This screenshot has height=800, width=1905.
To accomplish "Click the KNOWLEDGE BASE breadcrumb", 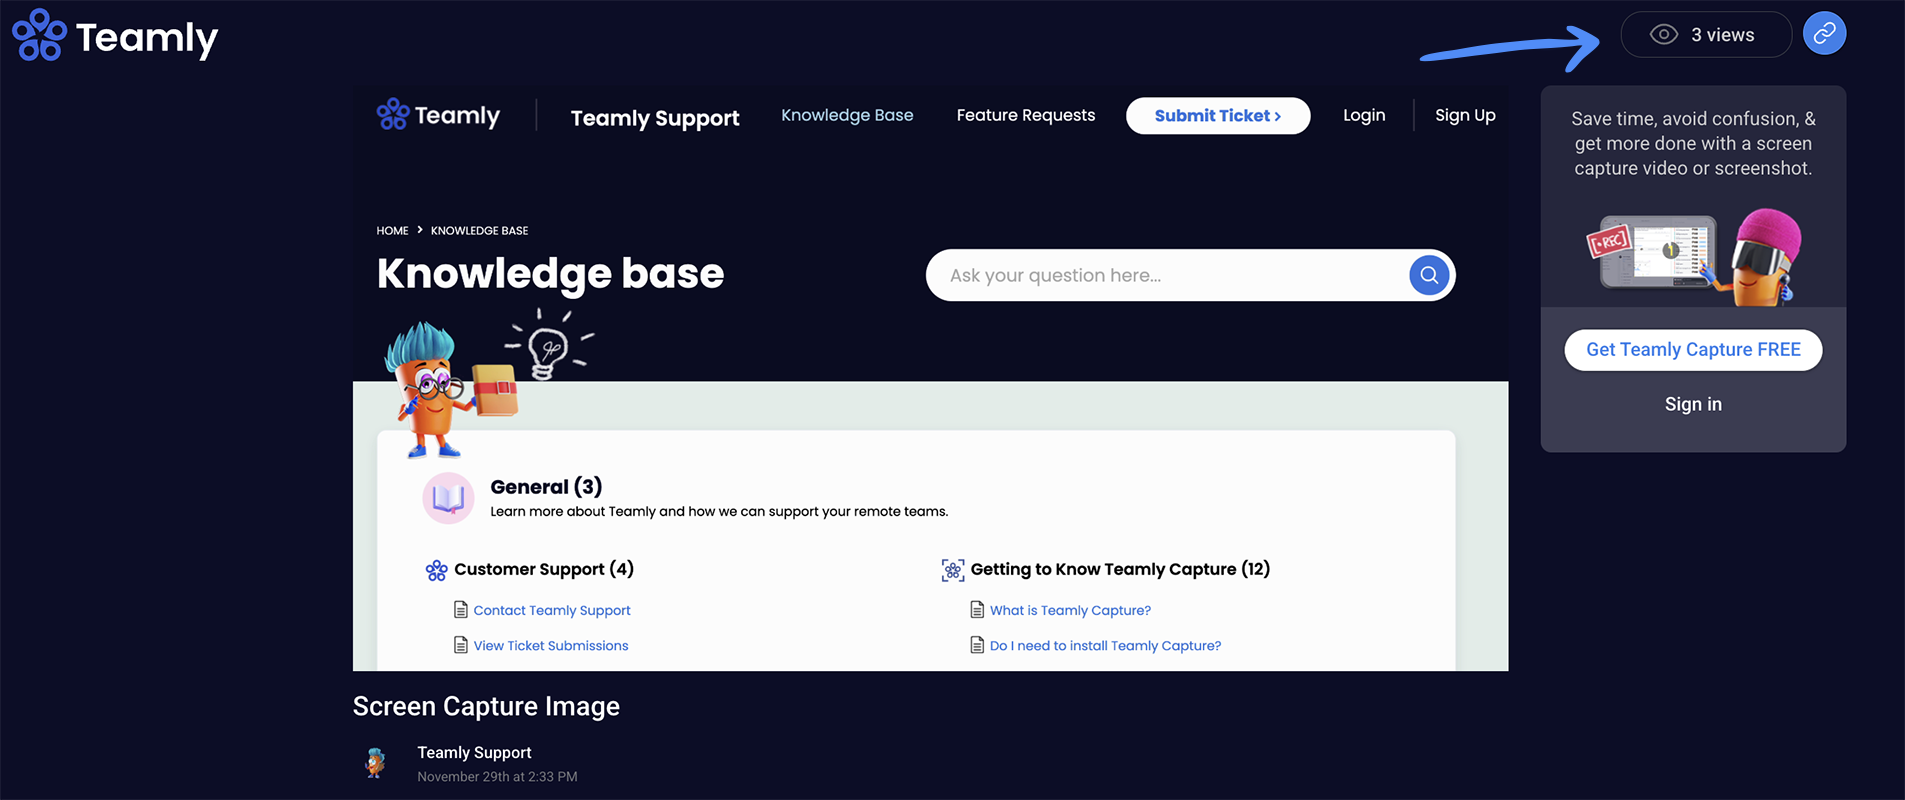I will tap(479, 231).
